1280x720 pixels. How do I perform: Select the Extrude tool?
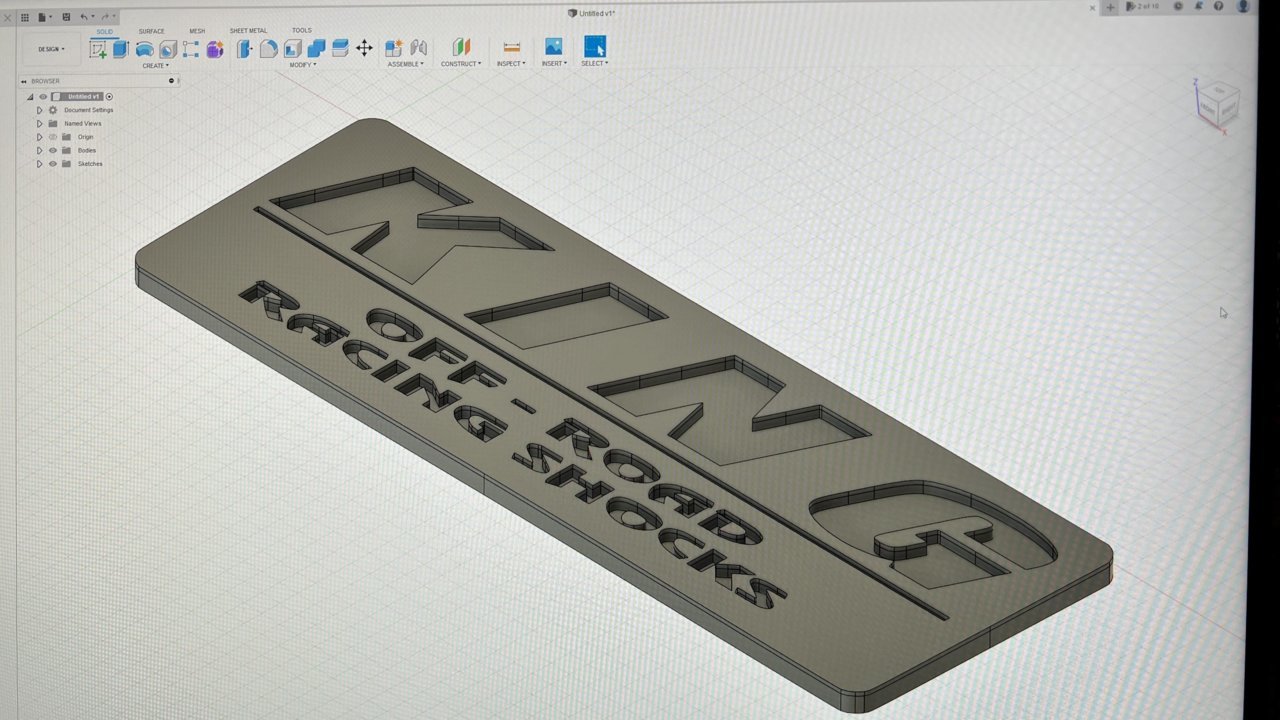coord(121,49)
